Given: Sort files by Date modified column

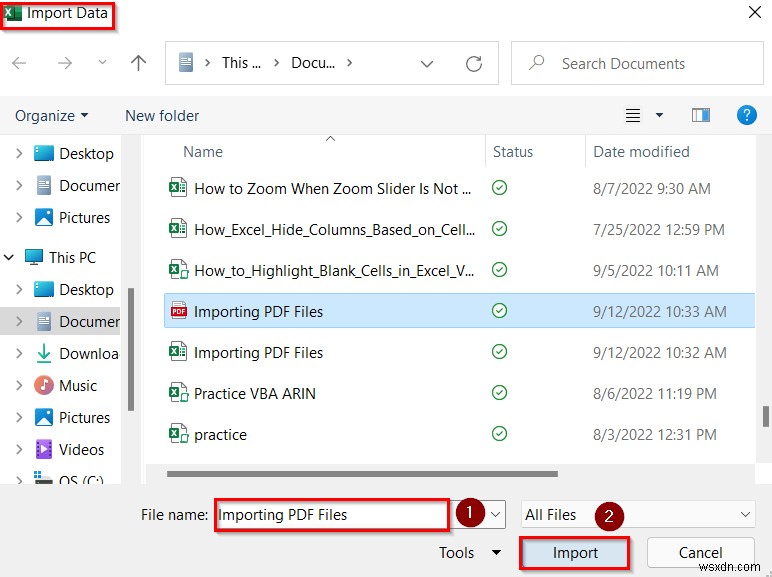Looking at the screenshot, I should (x=641, y=152).
